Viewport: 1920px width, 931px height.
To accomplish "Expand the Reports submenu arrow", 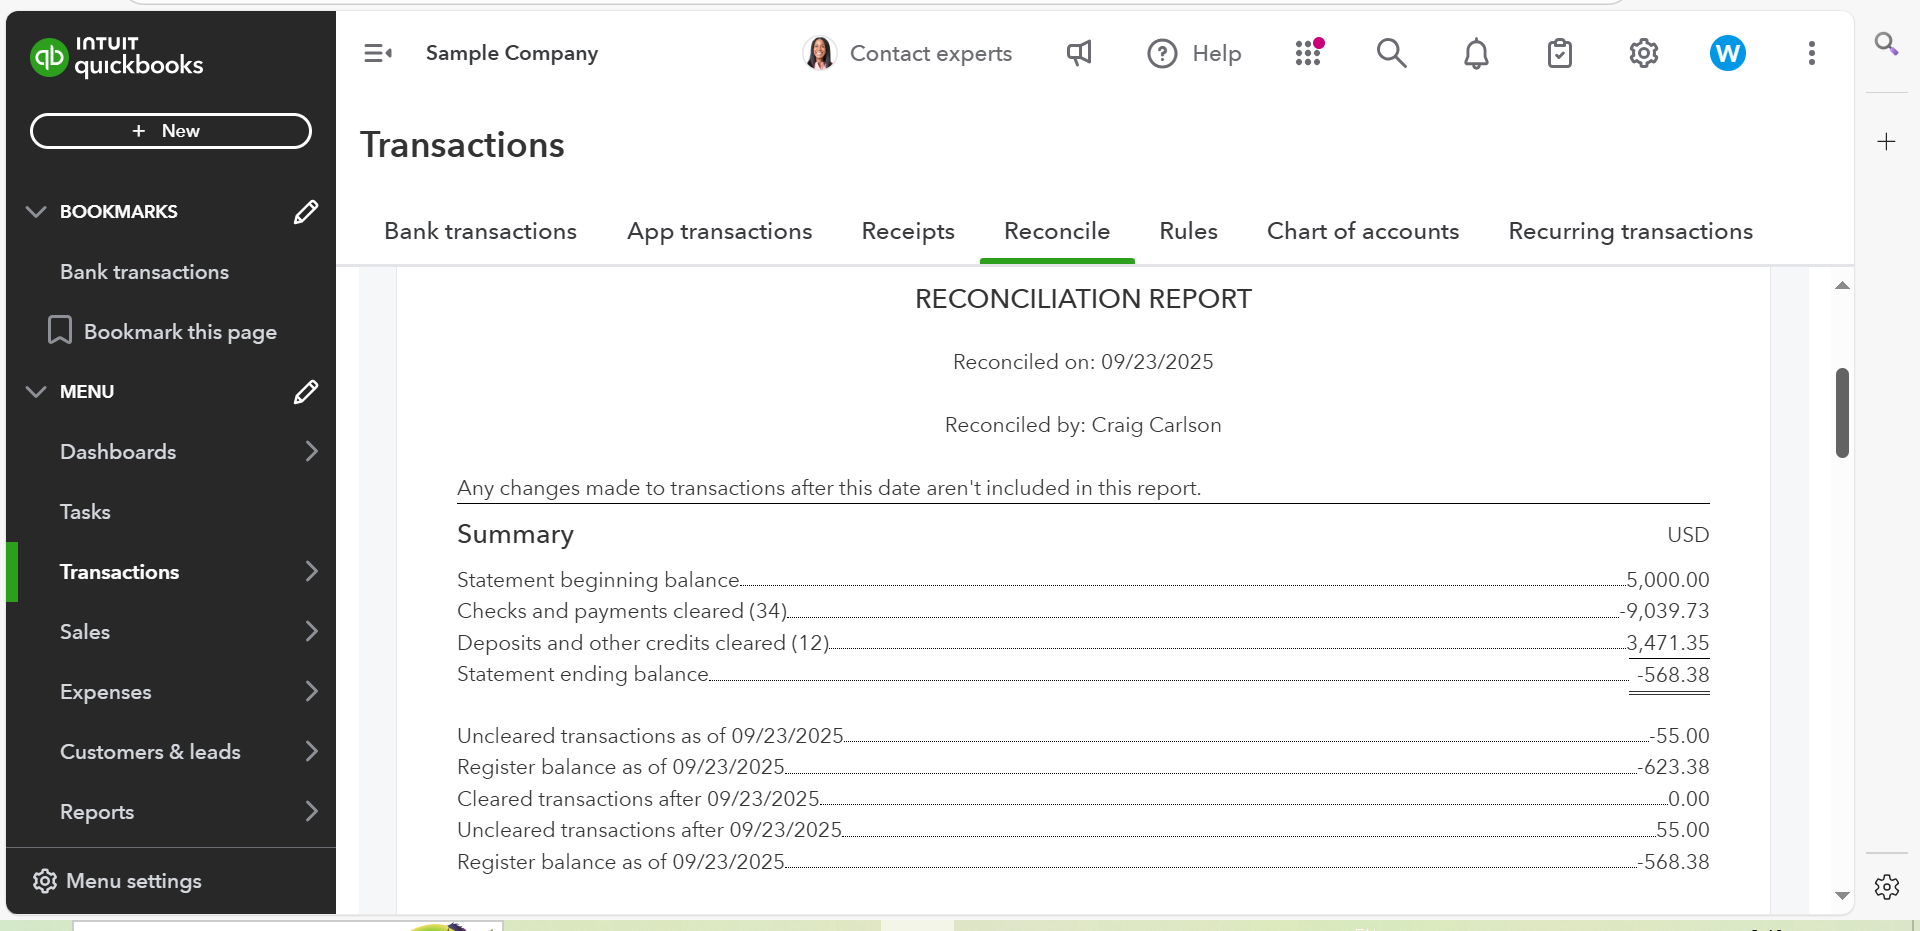I will click(x=311, y=812).
